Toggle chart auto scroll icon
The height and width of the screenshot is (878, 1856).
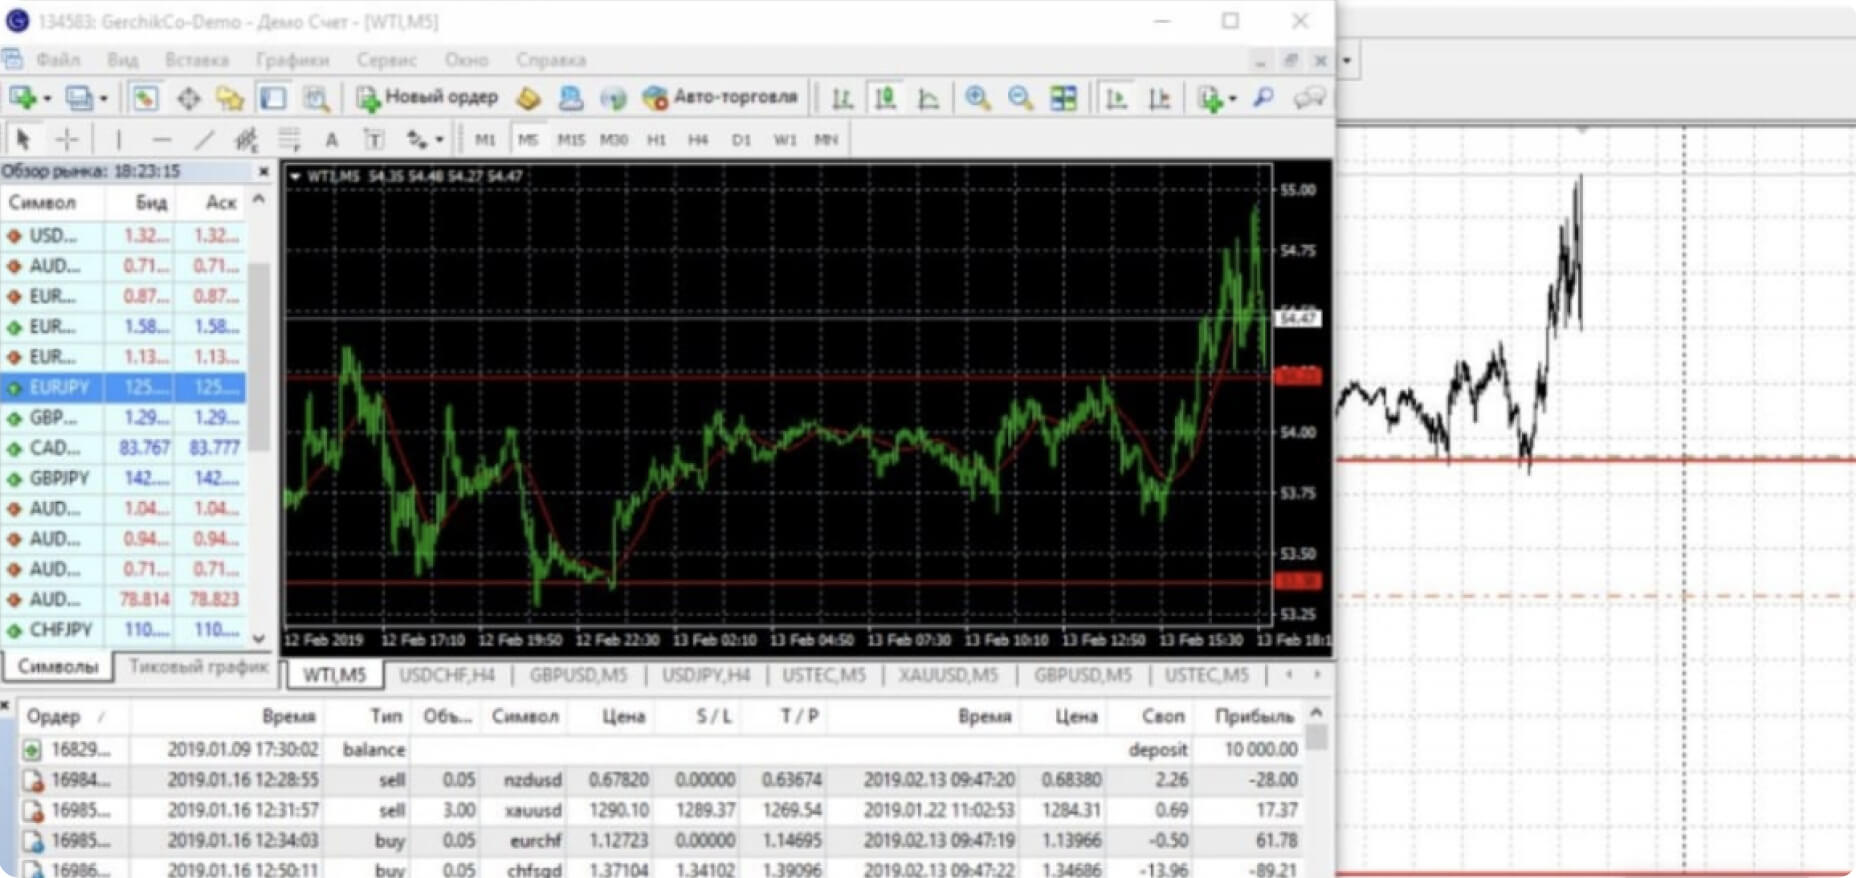(x=1116, y=98)
